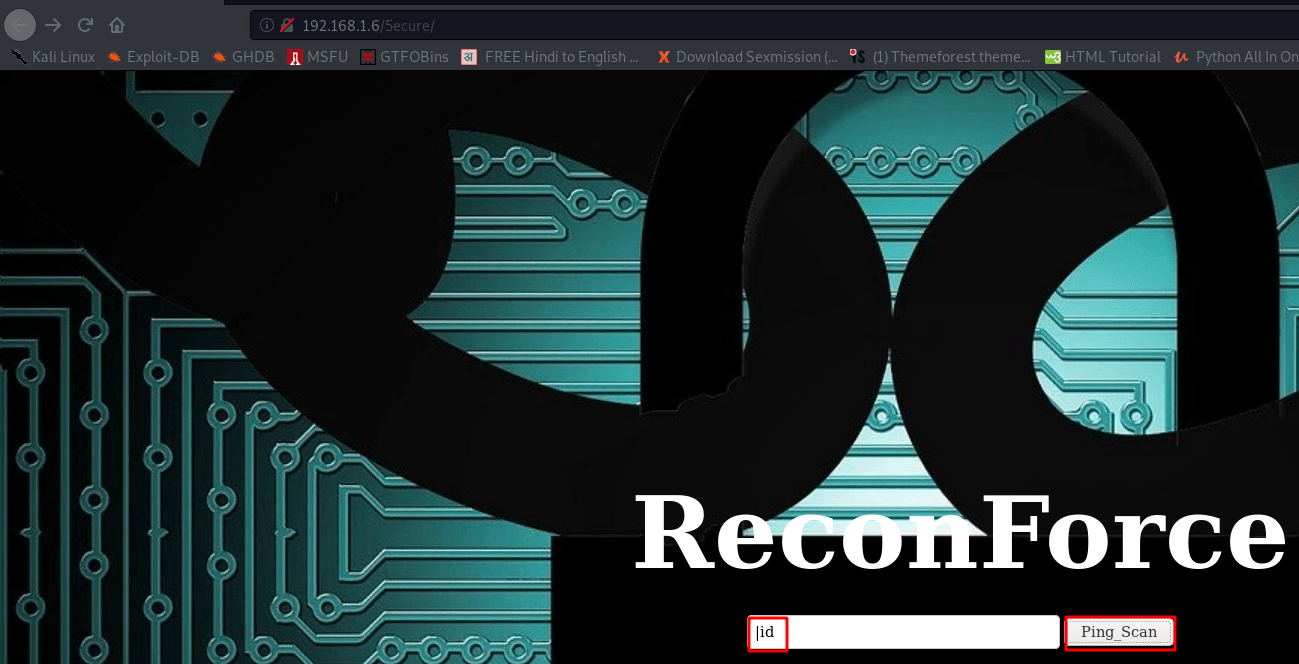Reload the current page

[85, 25]
